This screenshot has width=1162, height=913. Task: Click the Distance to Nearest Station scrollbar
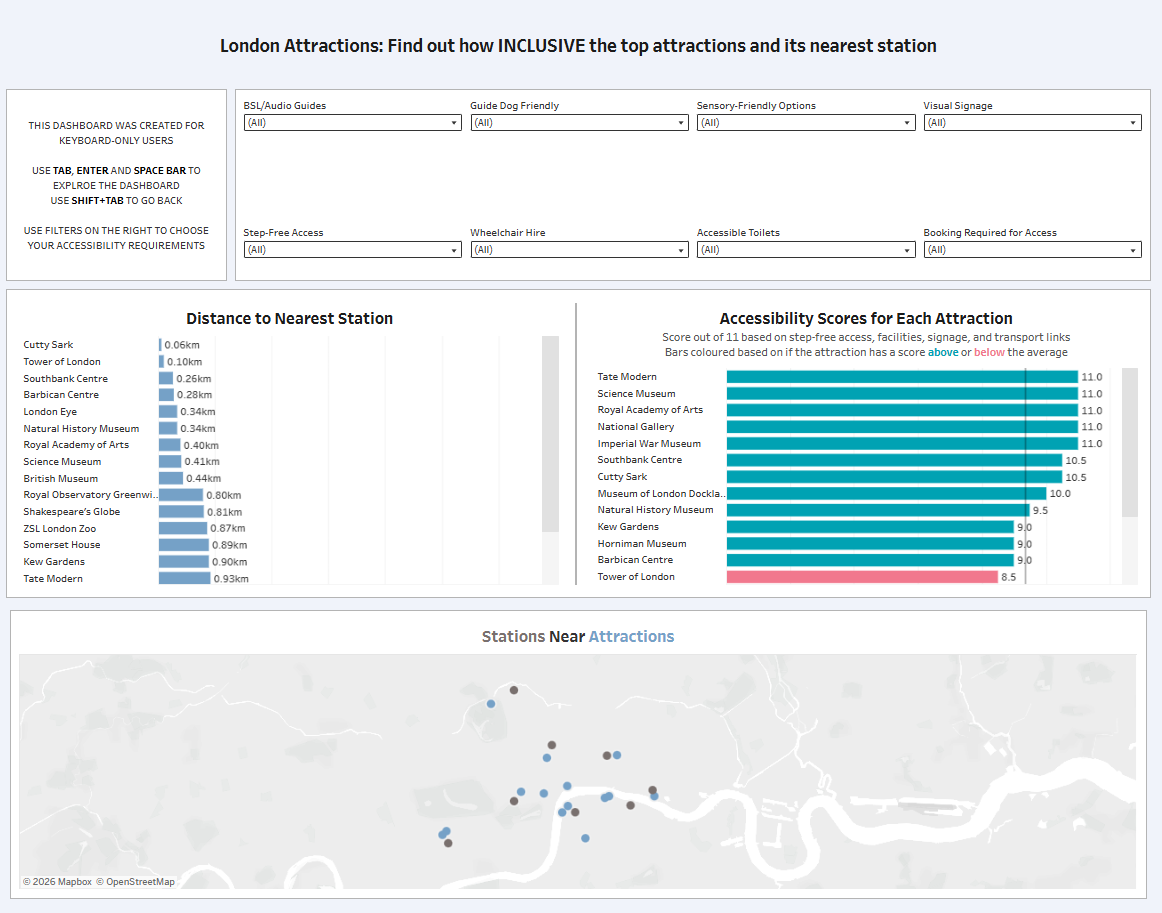pos(550,434)
